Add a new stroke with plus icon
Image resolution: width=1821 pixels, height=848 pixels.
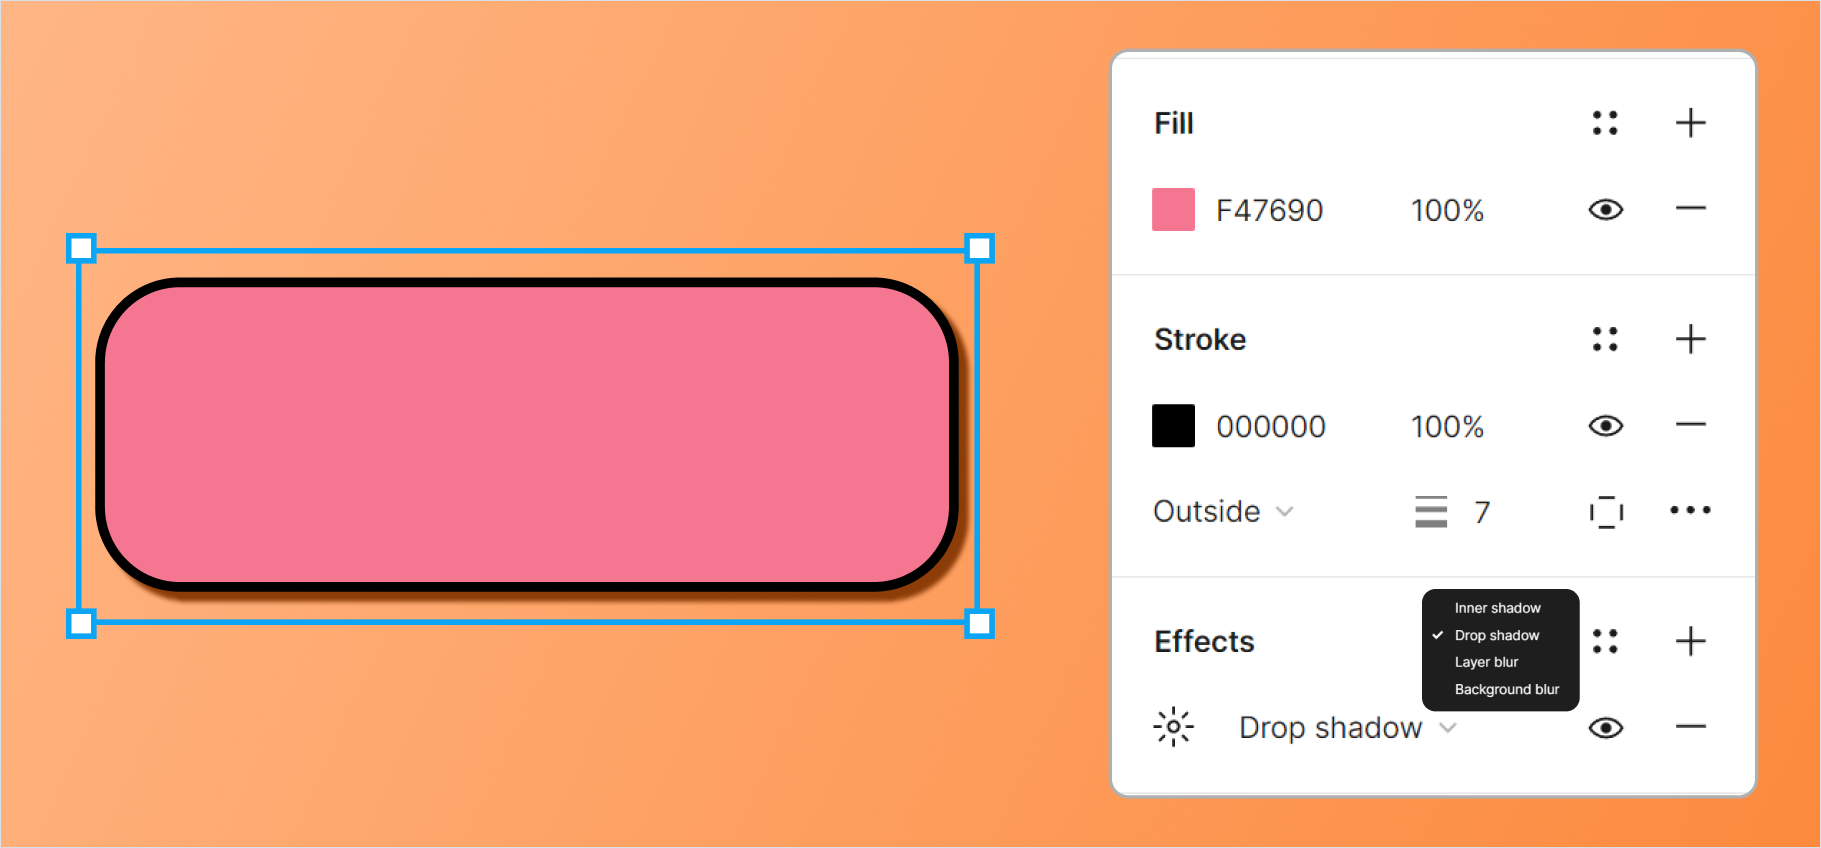point(1690,339)
